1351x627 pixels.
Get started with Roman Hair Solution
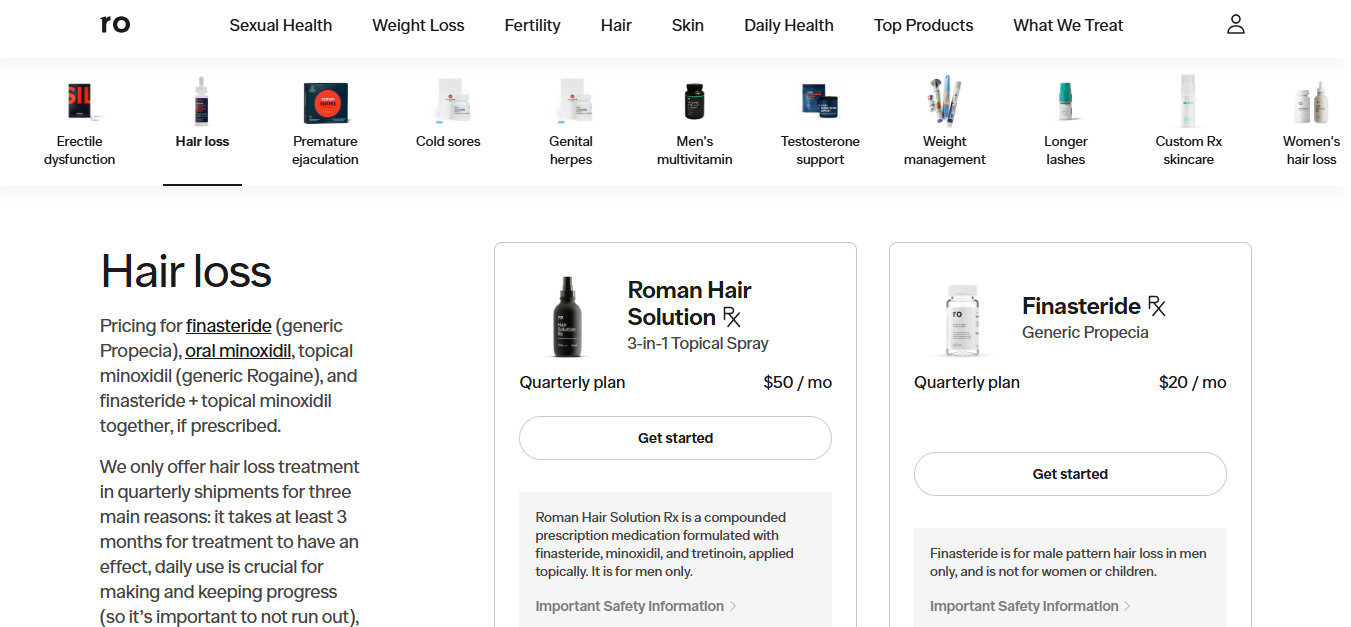click(x=675, y=438)
